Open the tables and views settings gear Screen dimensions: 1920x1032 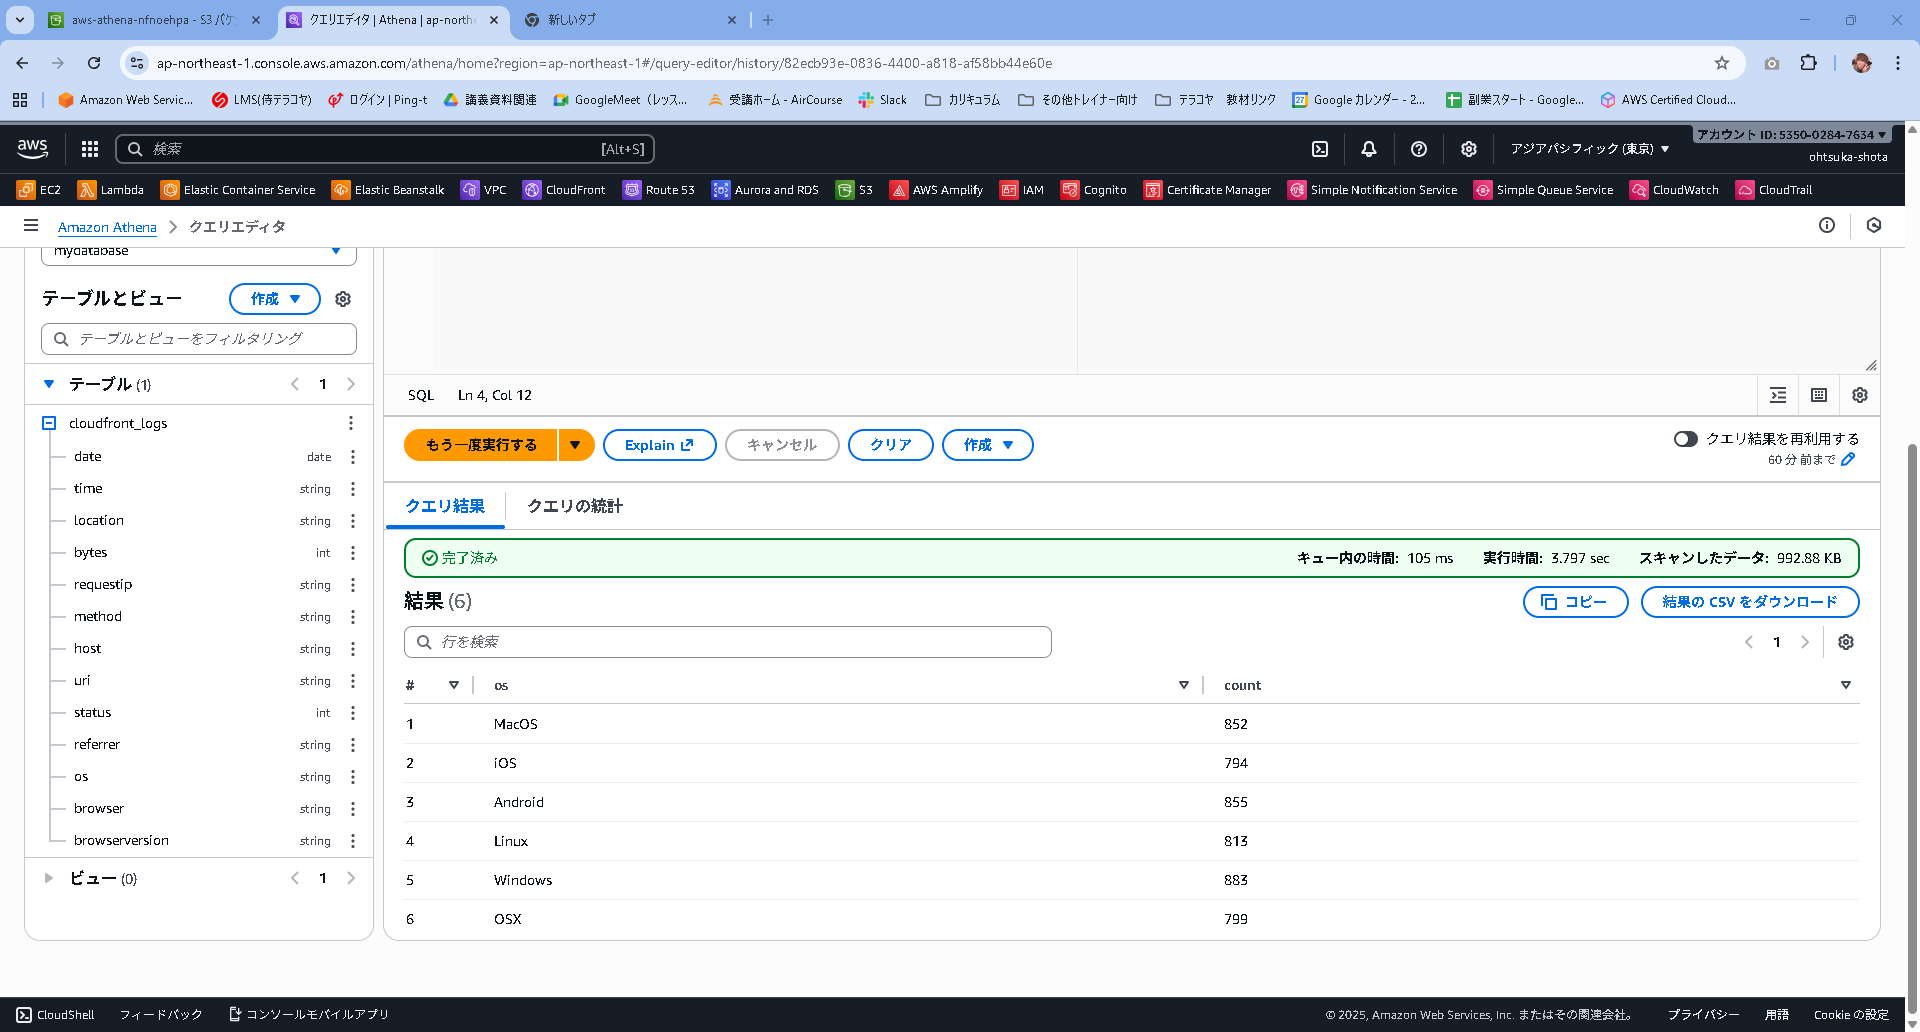343,299
